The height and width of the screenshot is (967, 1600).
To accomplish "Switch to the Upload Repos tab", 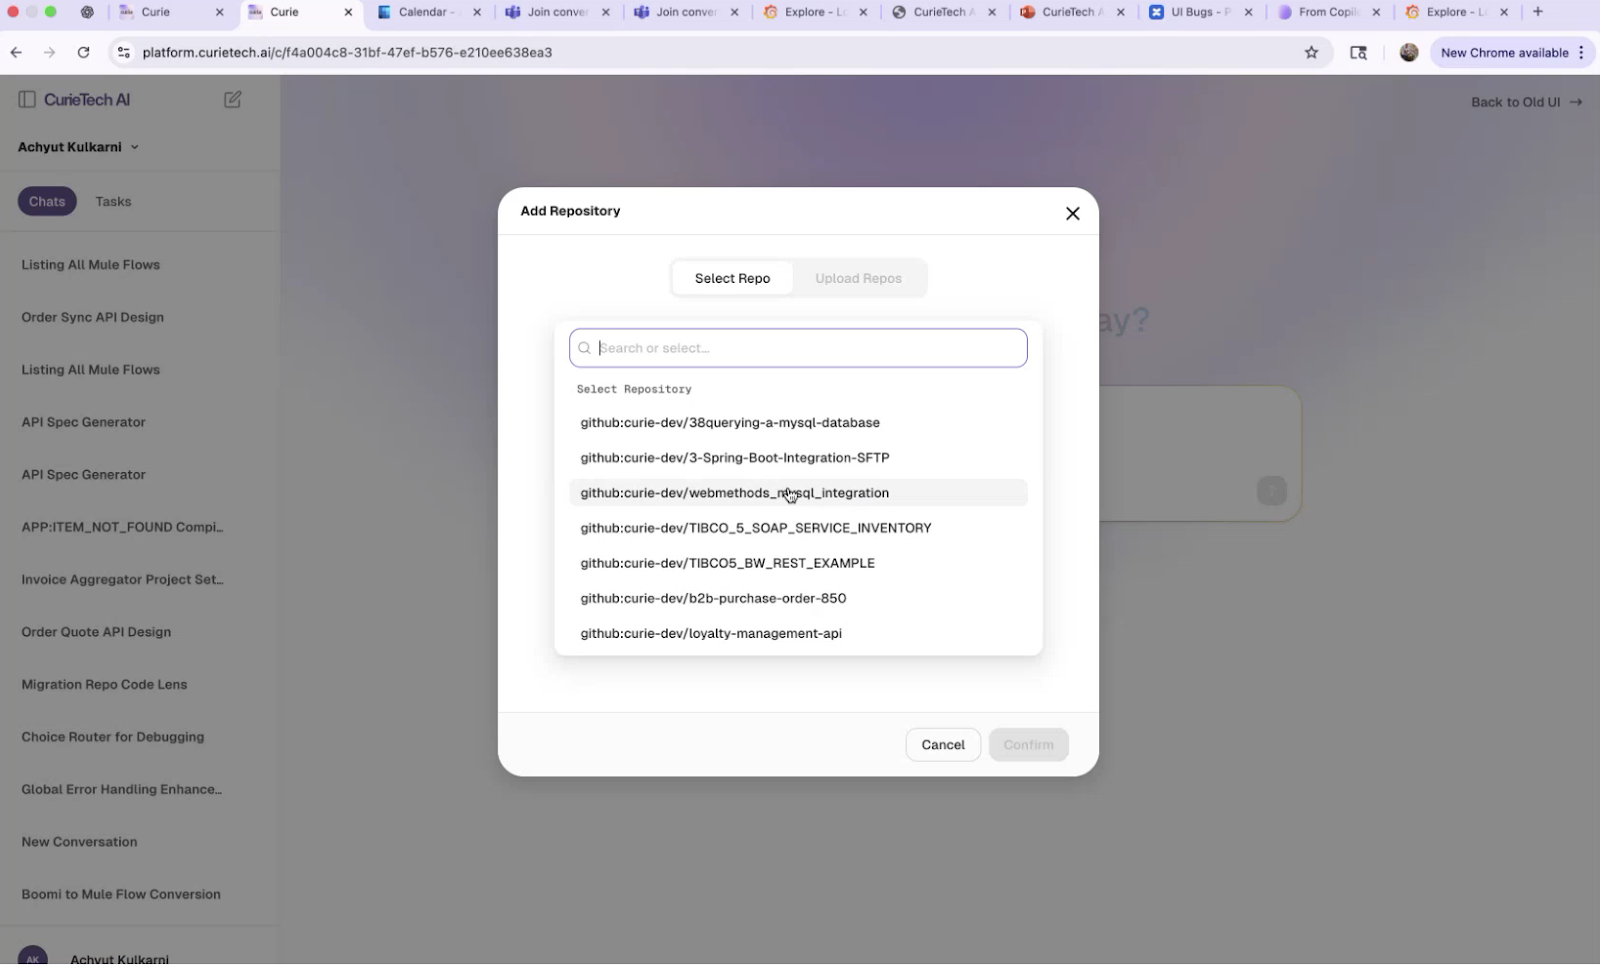I will coord(857,278).
